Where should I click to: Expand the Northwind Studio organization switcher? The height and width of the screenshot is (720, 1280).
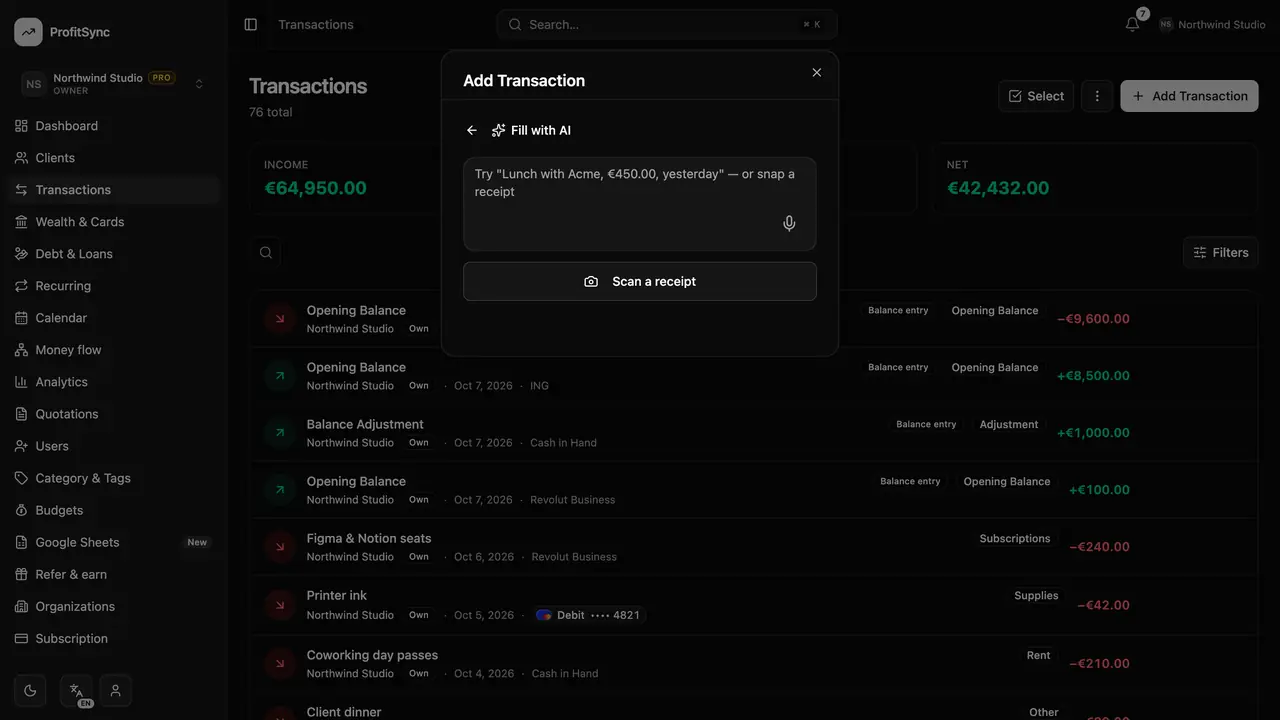pos(113,84)
